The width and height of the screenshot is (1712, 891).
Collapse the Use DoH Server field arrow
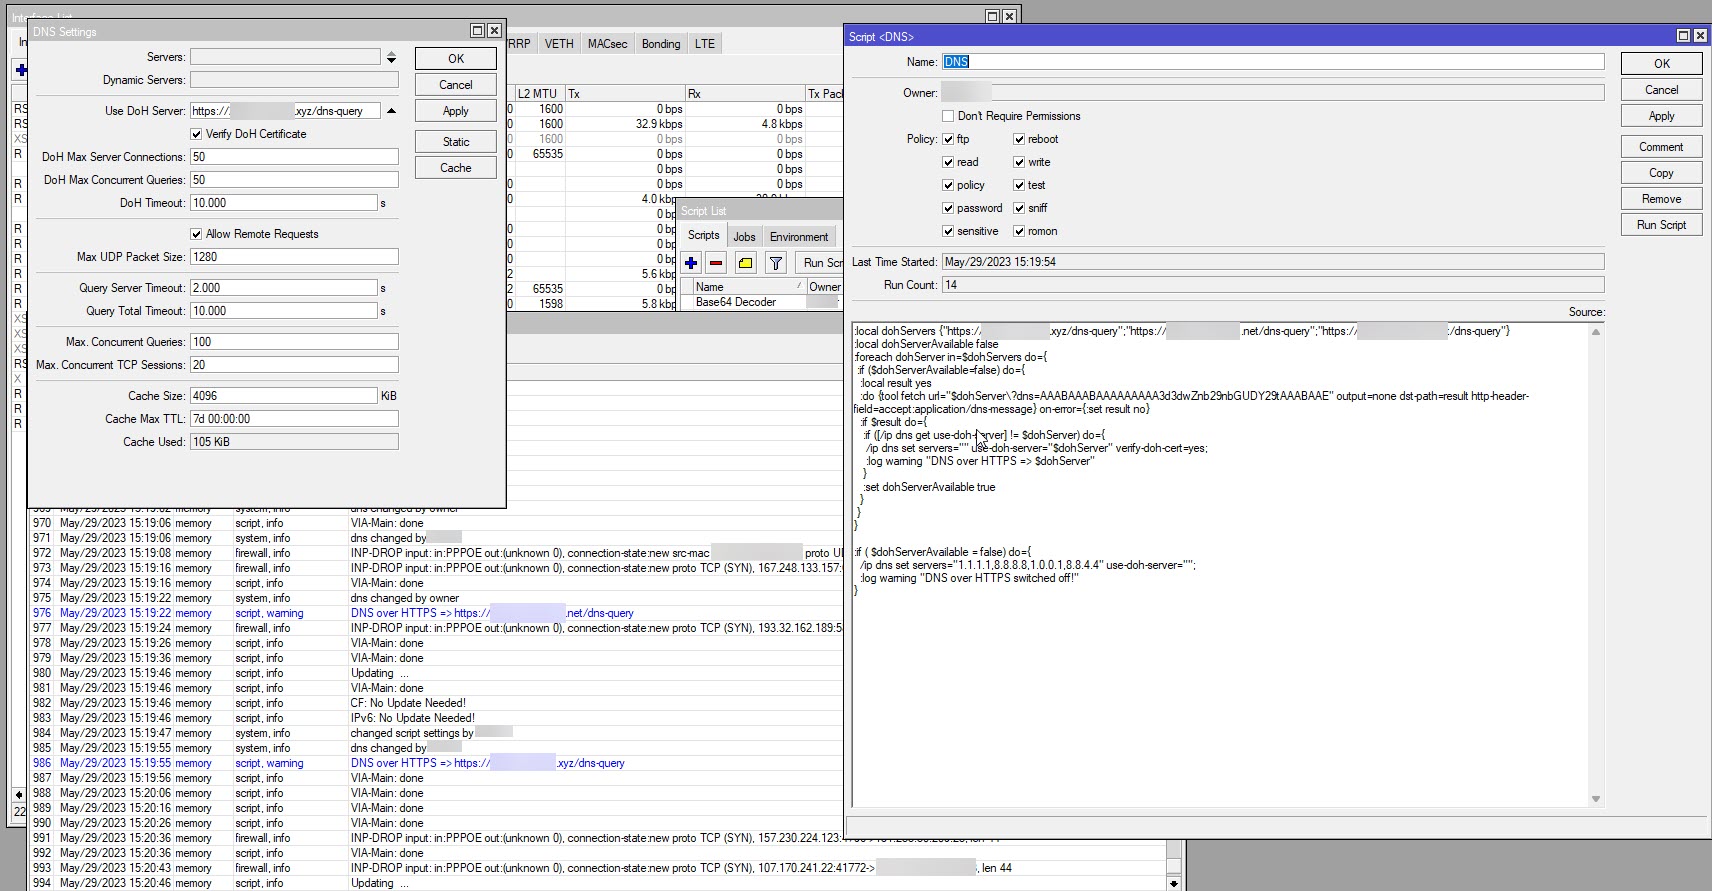(391, 111)
